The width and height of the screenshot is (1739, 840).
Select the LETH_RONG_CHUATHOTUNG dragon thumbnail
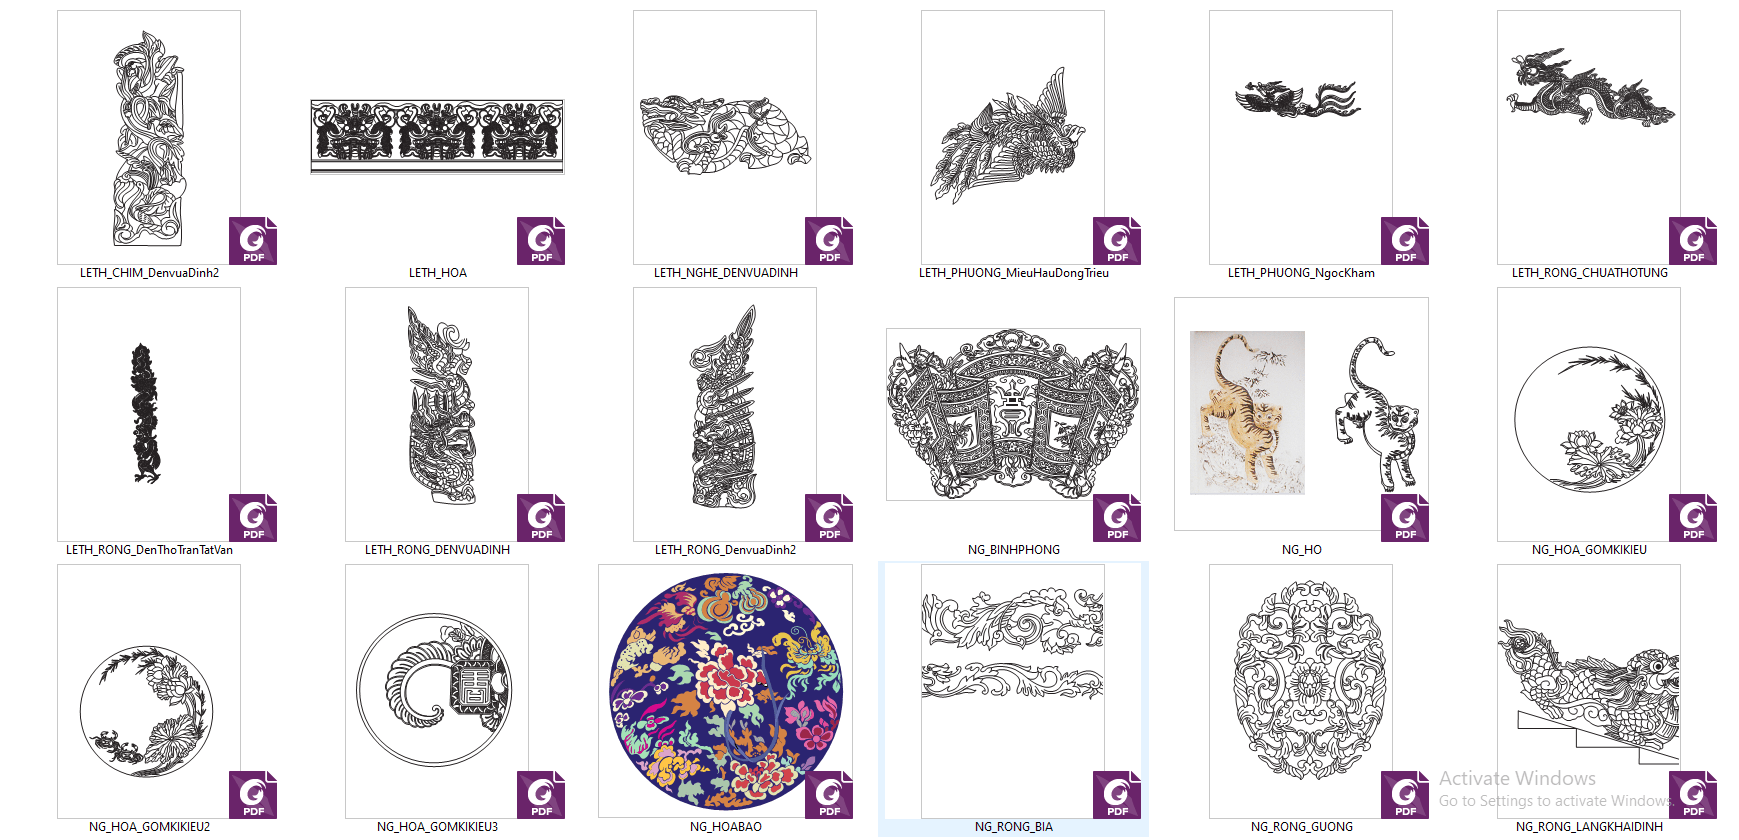point(1589,138)
